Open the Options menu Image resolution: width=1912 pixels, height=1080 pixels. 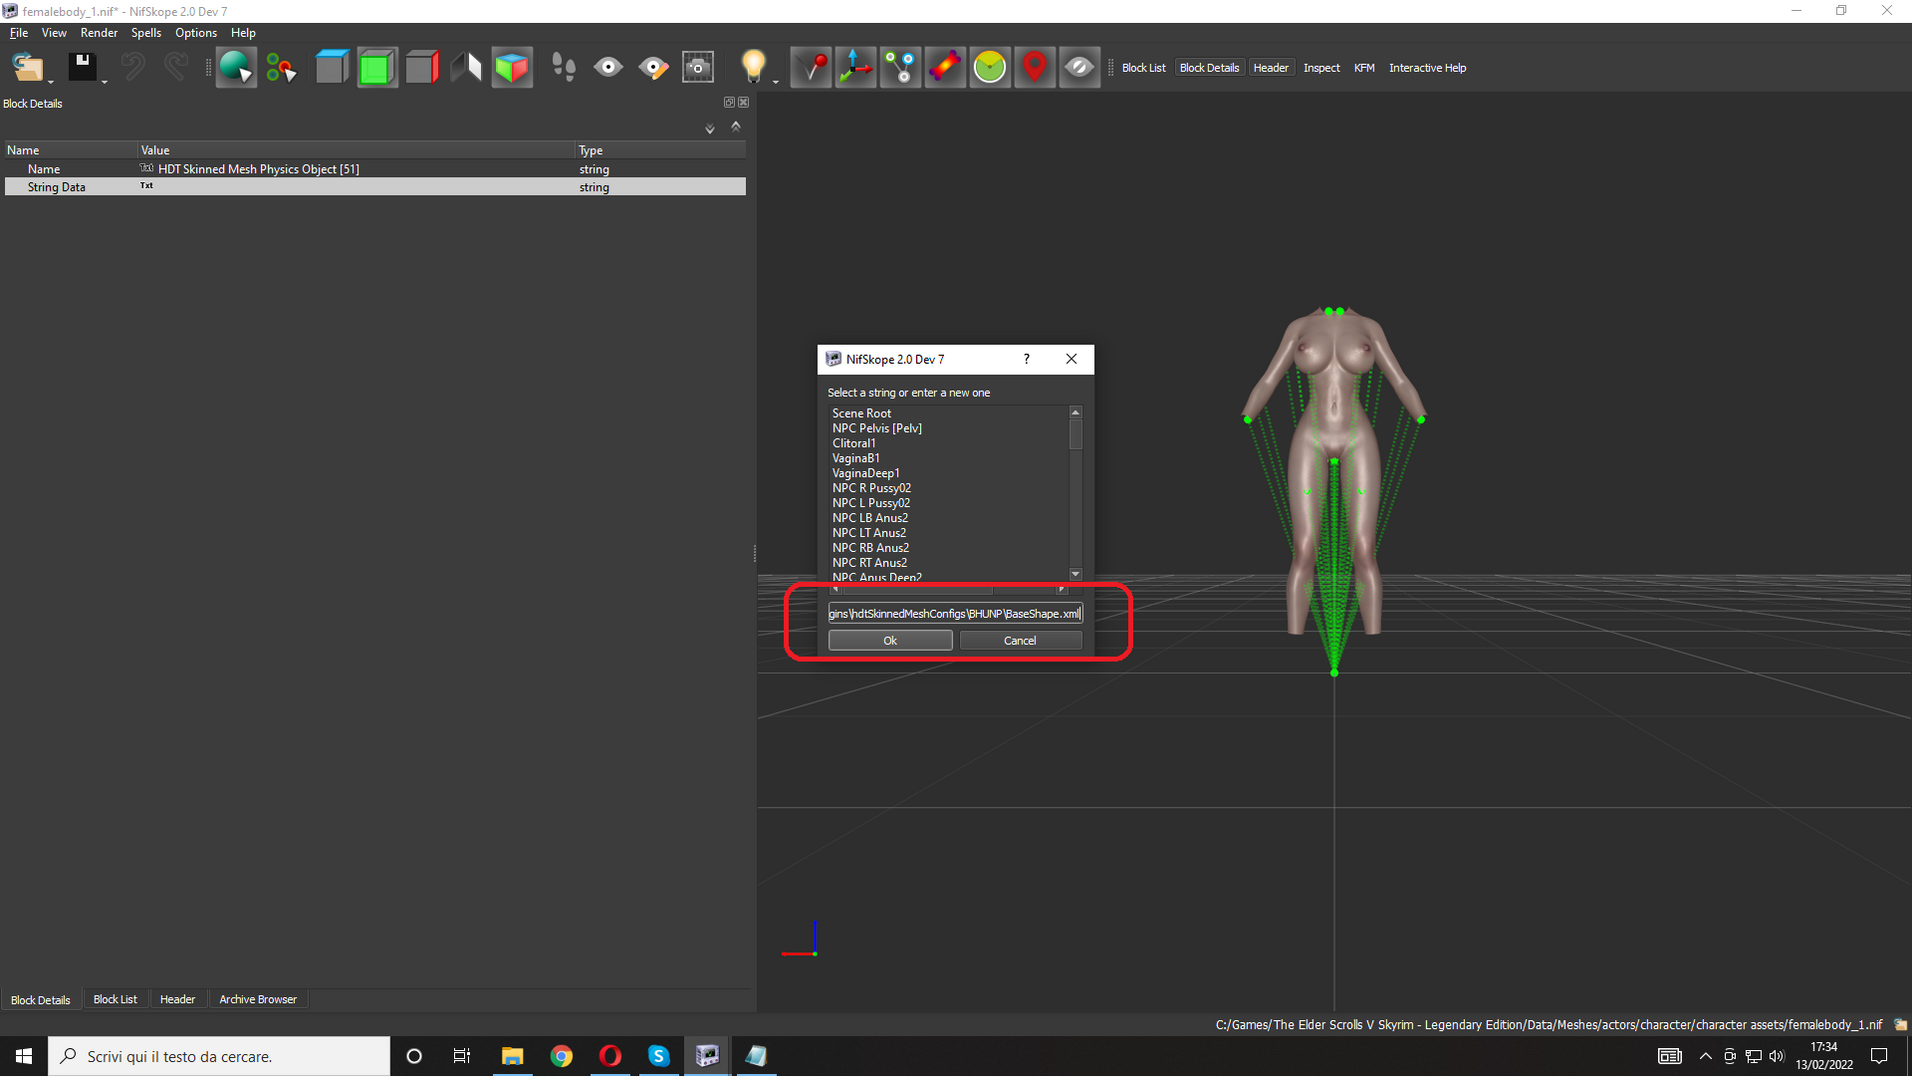pos(196,33)
